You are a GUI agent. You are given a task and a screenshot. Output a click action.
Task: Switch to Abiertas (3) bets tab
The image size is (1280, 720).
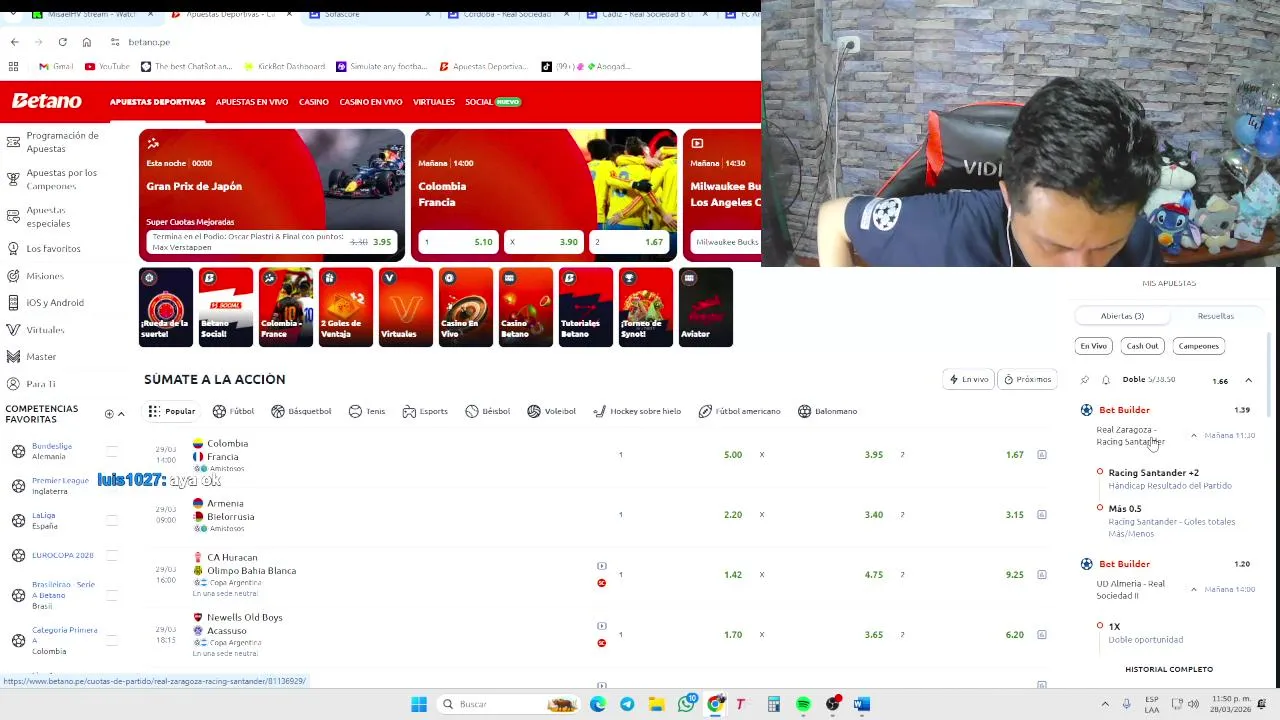(1122, 316)
